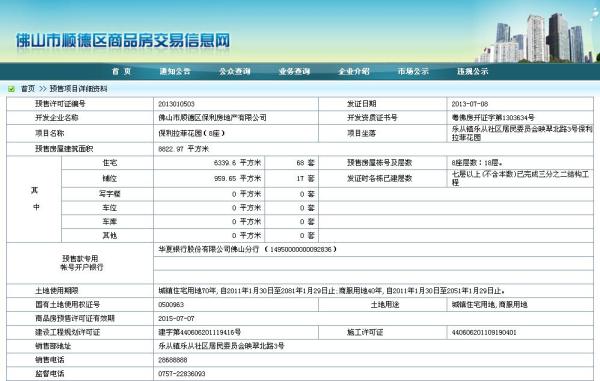Select issue date 2013-07-08
Screen dimensions: 600x381
coord(470,104)
